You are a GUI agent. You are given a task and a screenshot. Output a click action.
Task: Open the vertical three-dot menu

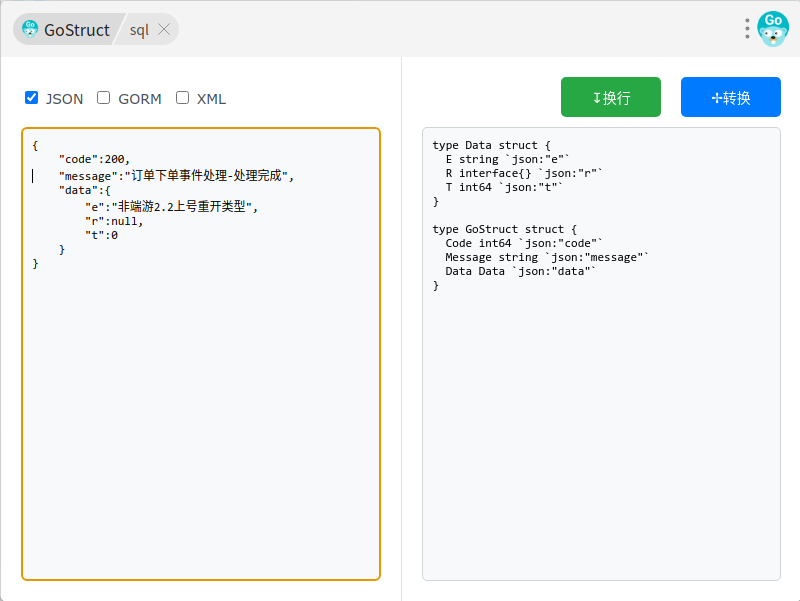pyautogui.click(x=746, y=29)
